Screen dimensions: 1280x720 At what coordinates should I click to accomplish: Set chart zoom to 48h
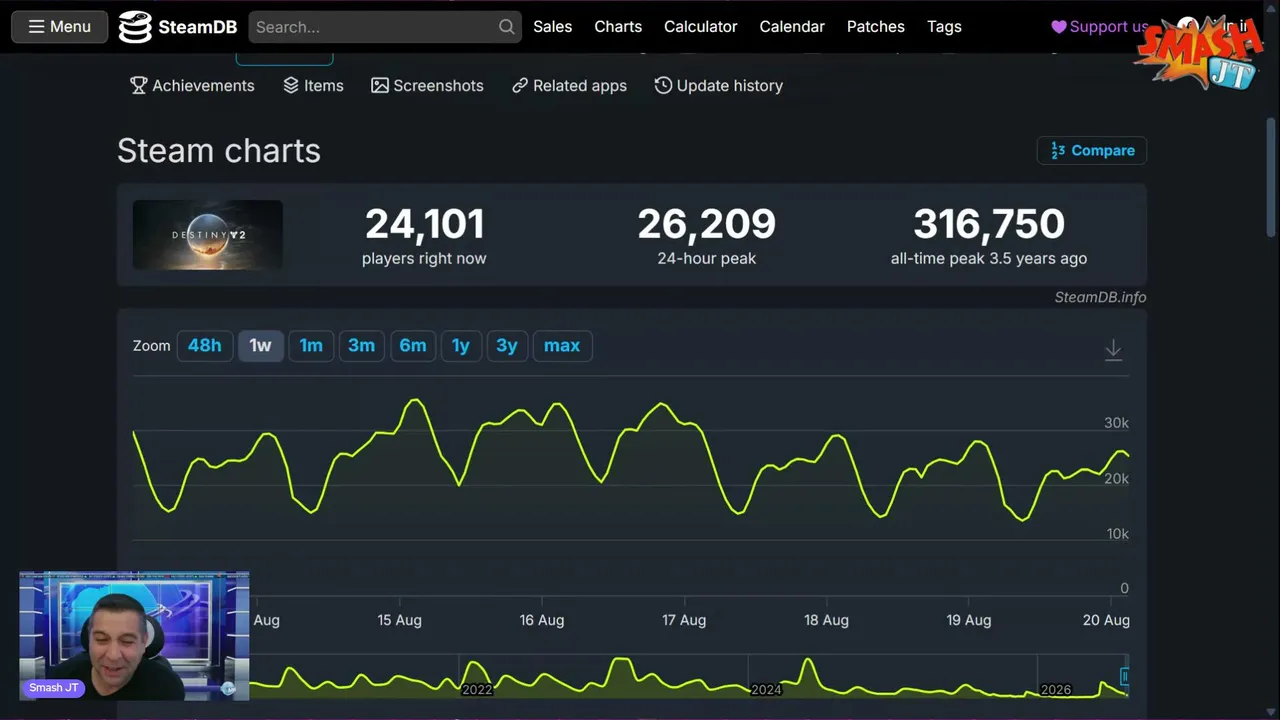tap(205, 346)
